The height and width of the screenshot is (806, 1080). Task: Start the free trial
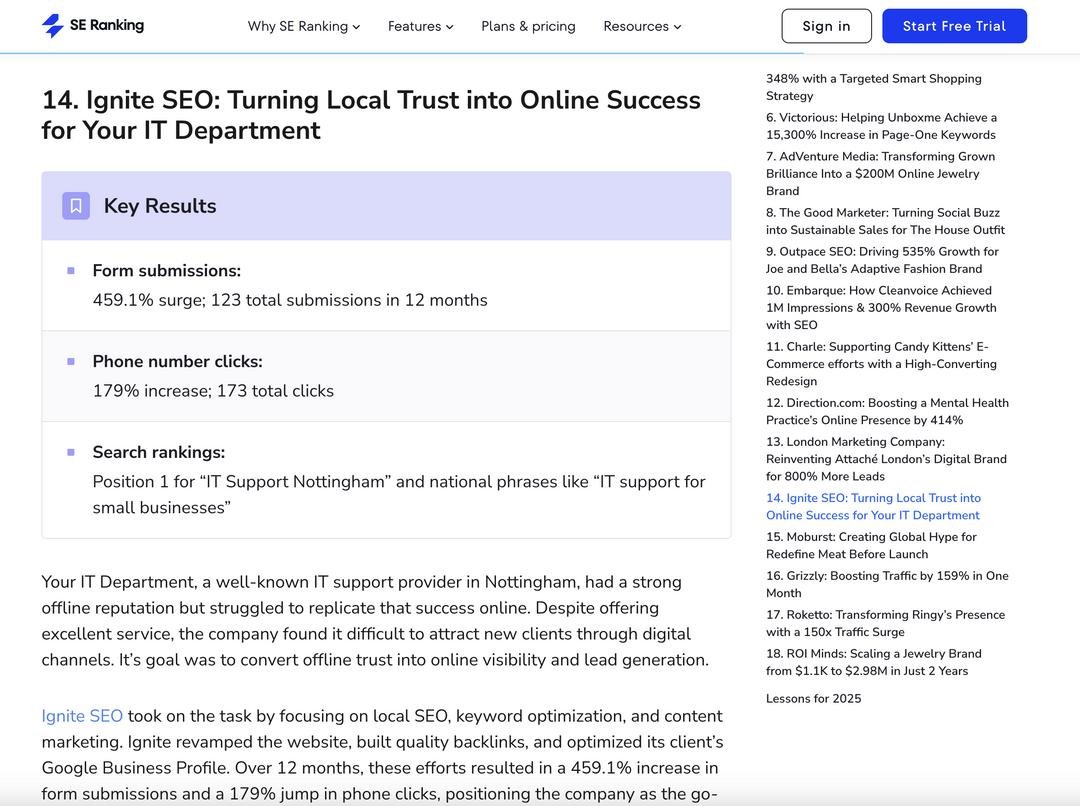click(954, 26)
